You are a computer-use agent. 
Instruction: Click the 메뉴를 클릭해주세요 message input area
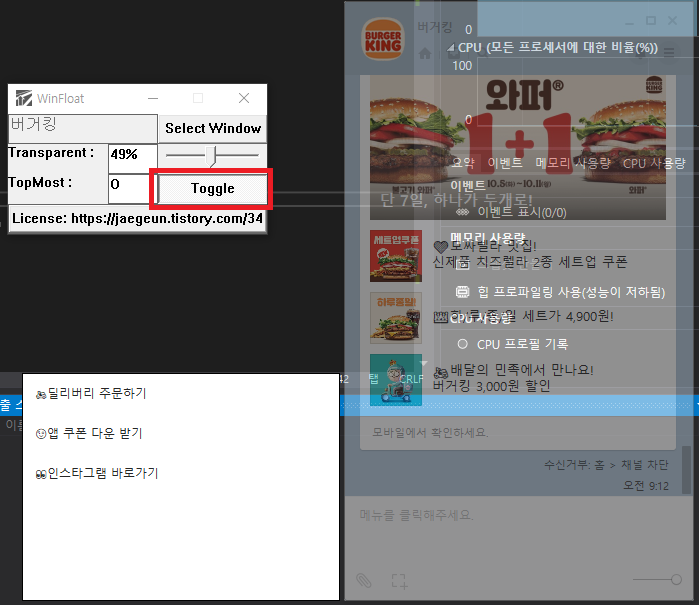point(519,531)
